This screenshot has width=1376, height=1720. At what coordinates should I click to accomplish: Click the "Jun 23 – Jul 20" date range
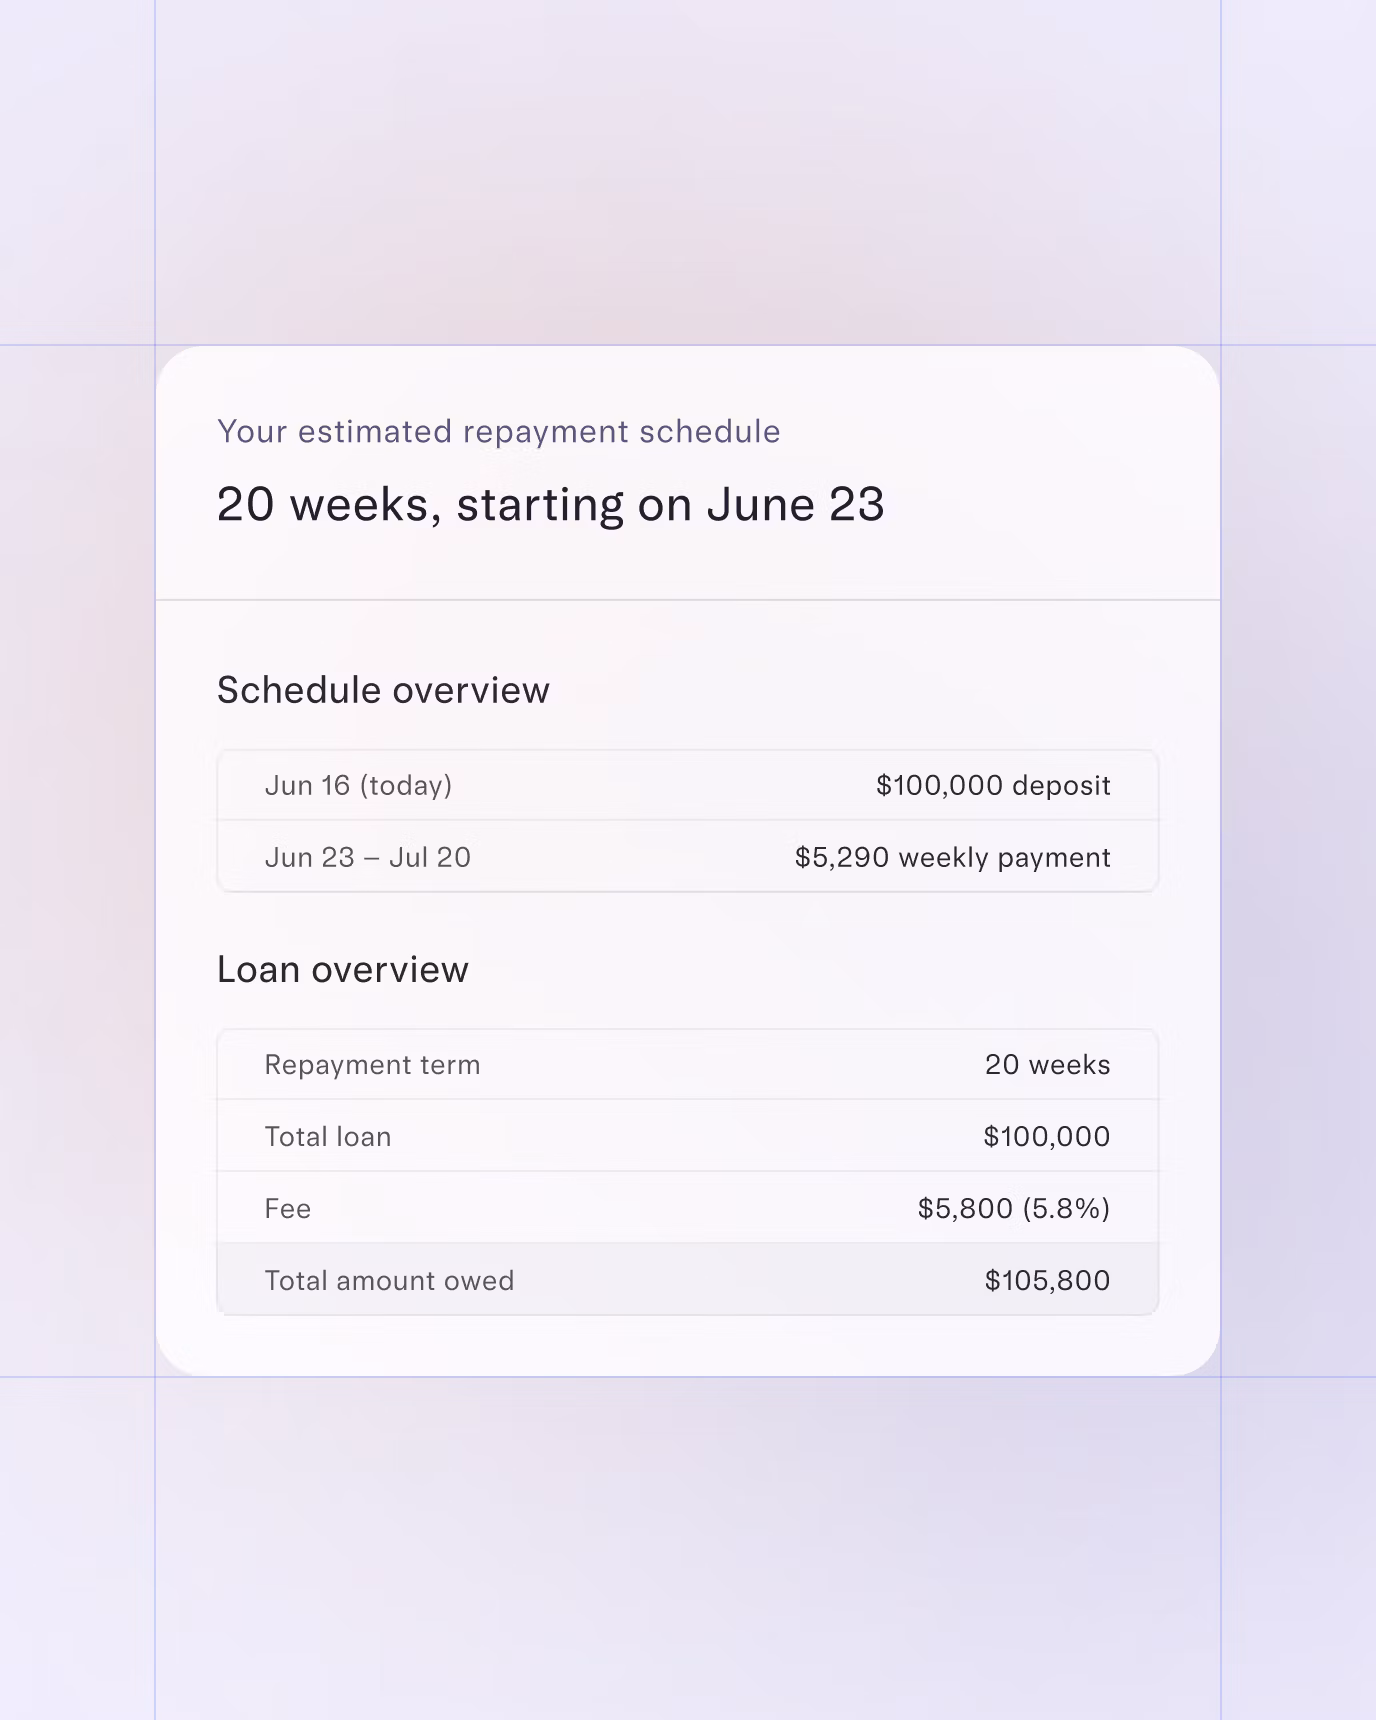367,858
